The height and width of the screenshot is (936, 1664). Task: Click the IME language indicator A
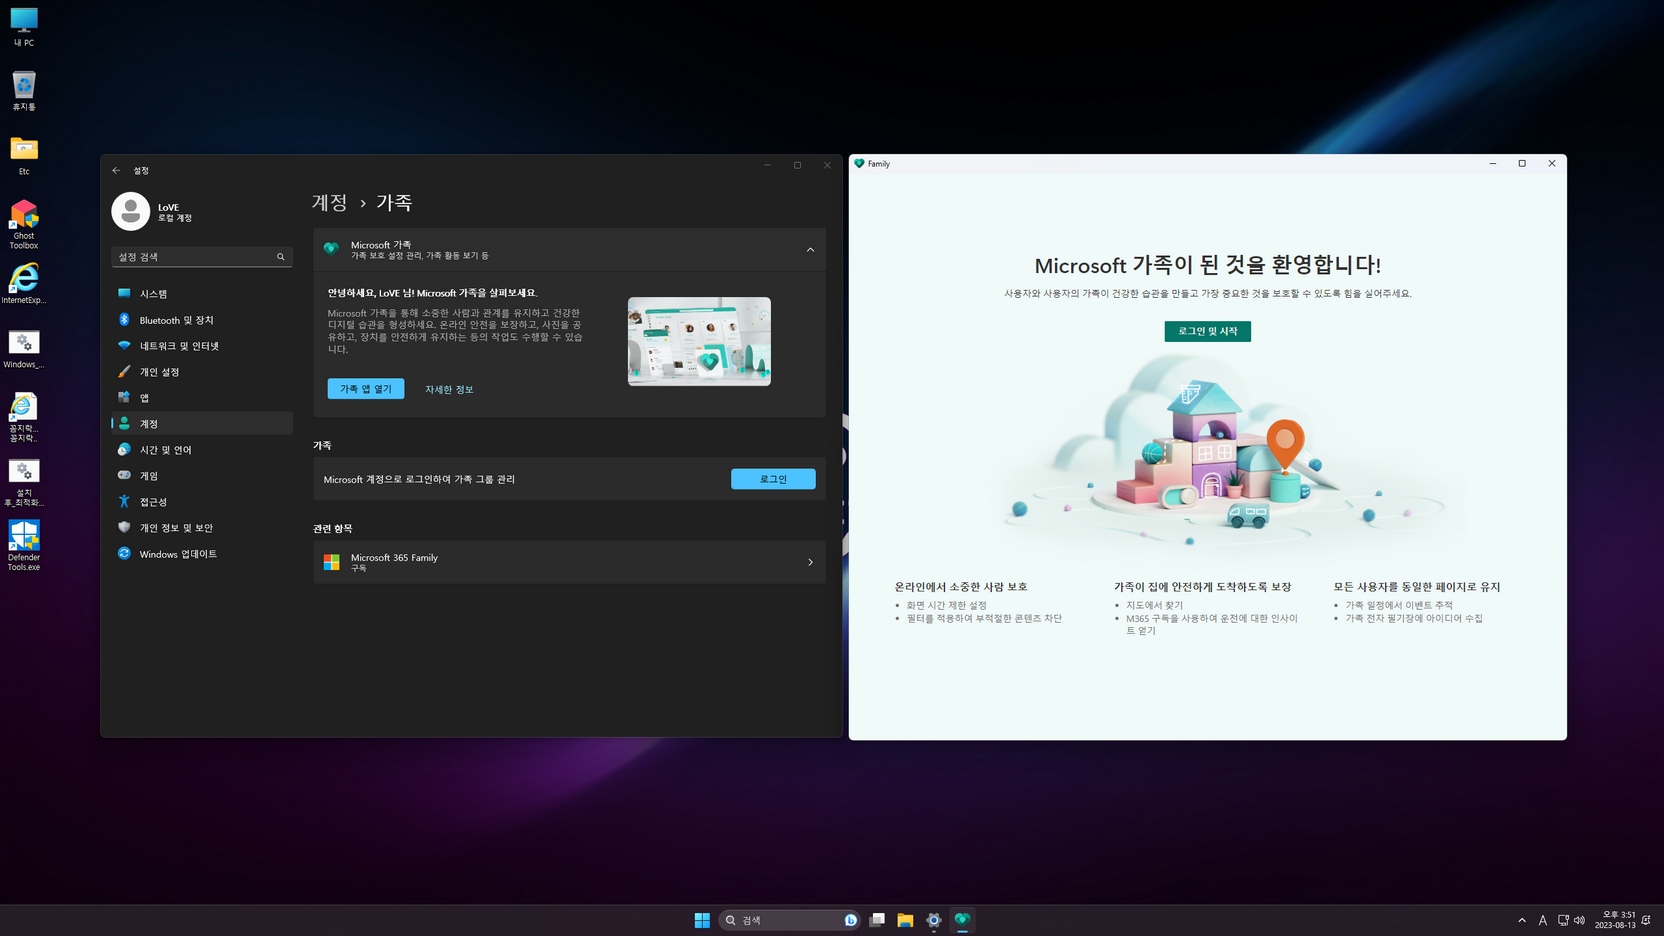[x=1543, y=920]
